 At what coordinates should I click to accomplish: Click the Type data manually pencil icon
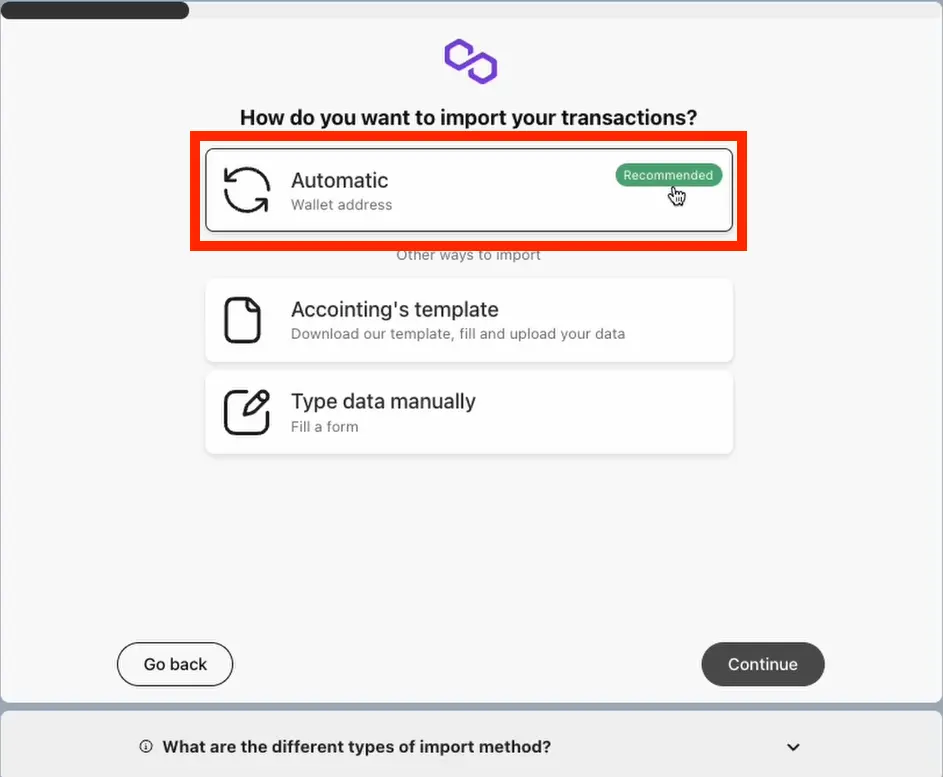(246, 412)
